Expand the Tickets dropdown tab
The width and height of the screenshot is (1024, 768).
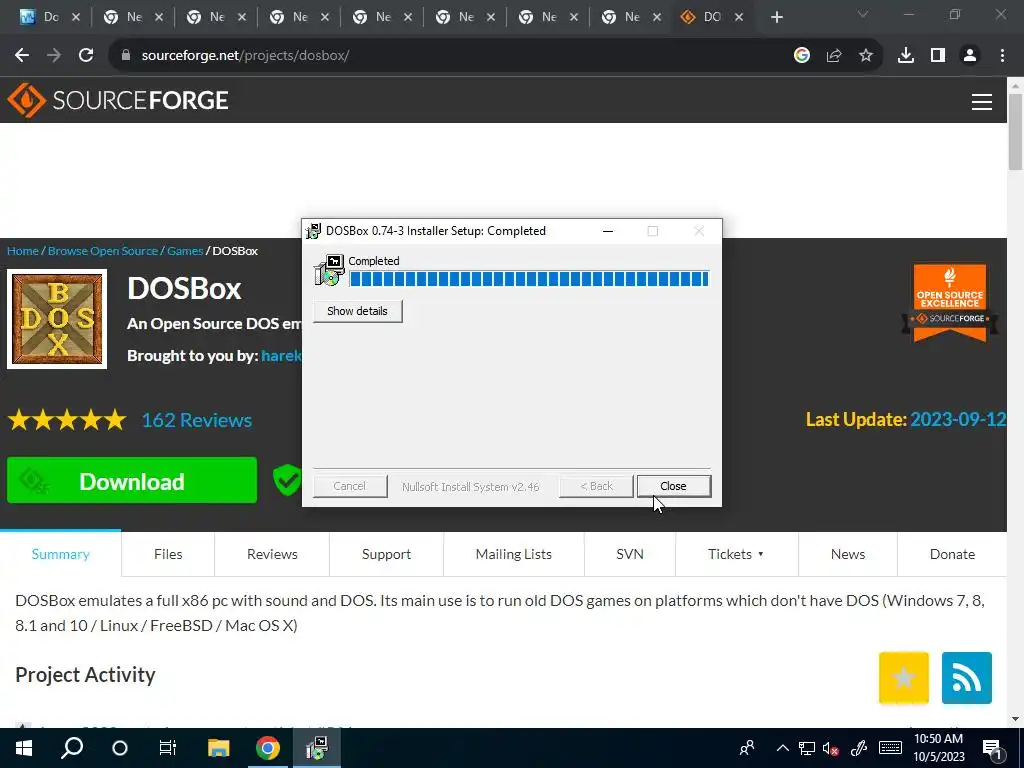737,554
